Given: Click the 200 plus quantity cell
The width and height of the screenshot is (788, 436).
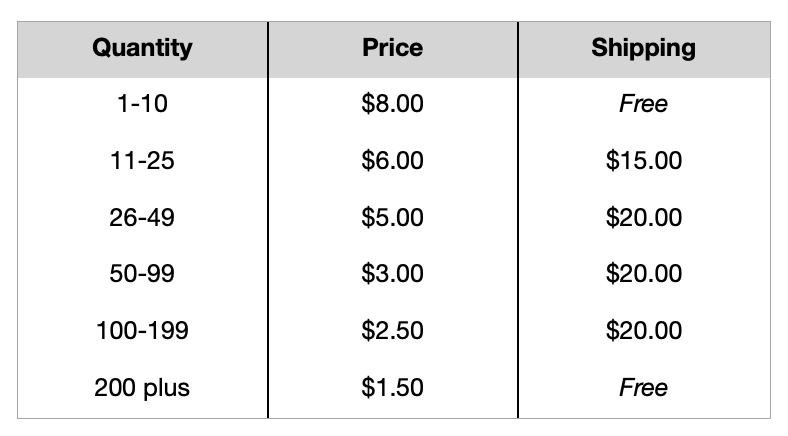Looking at the screenshot, I should 142,387.
